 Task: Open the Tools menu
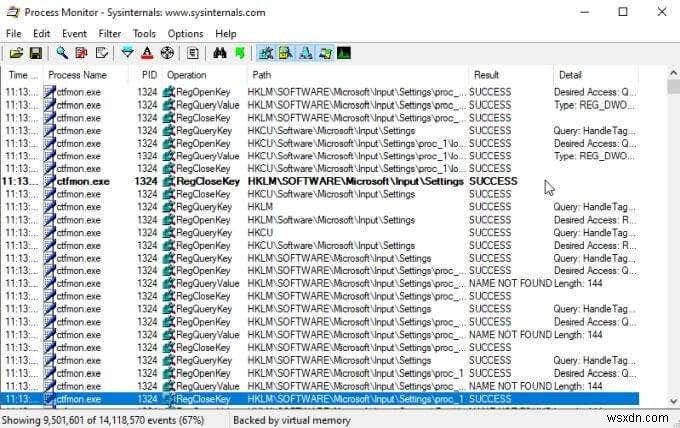pos(144,33)
